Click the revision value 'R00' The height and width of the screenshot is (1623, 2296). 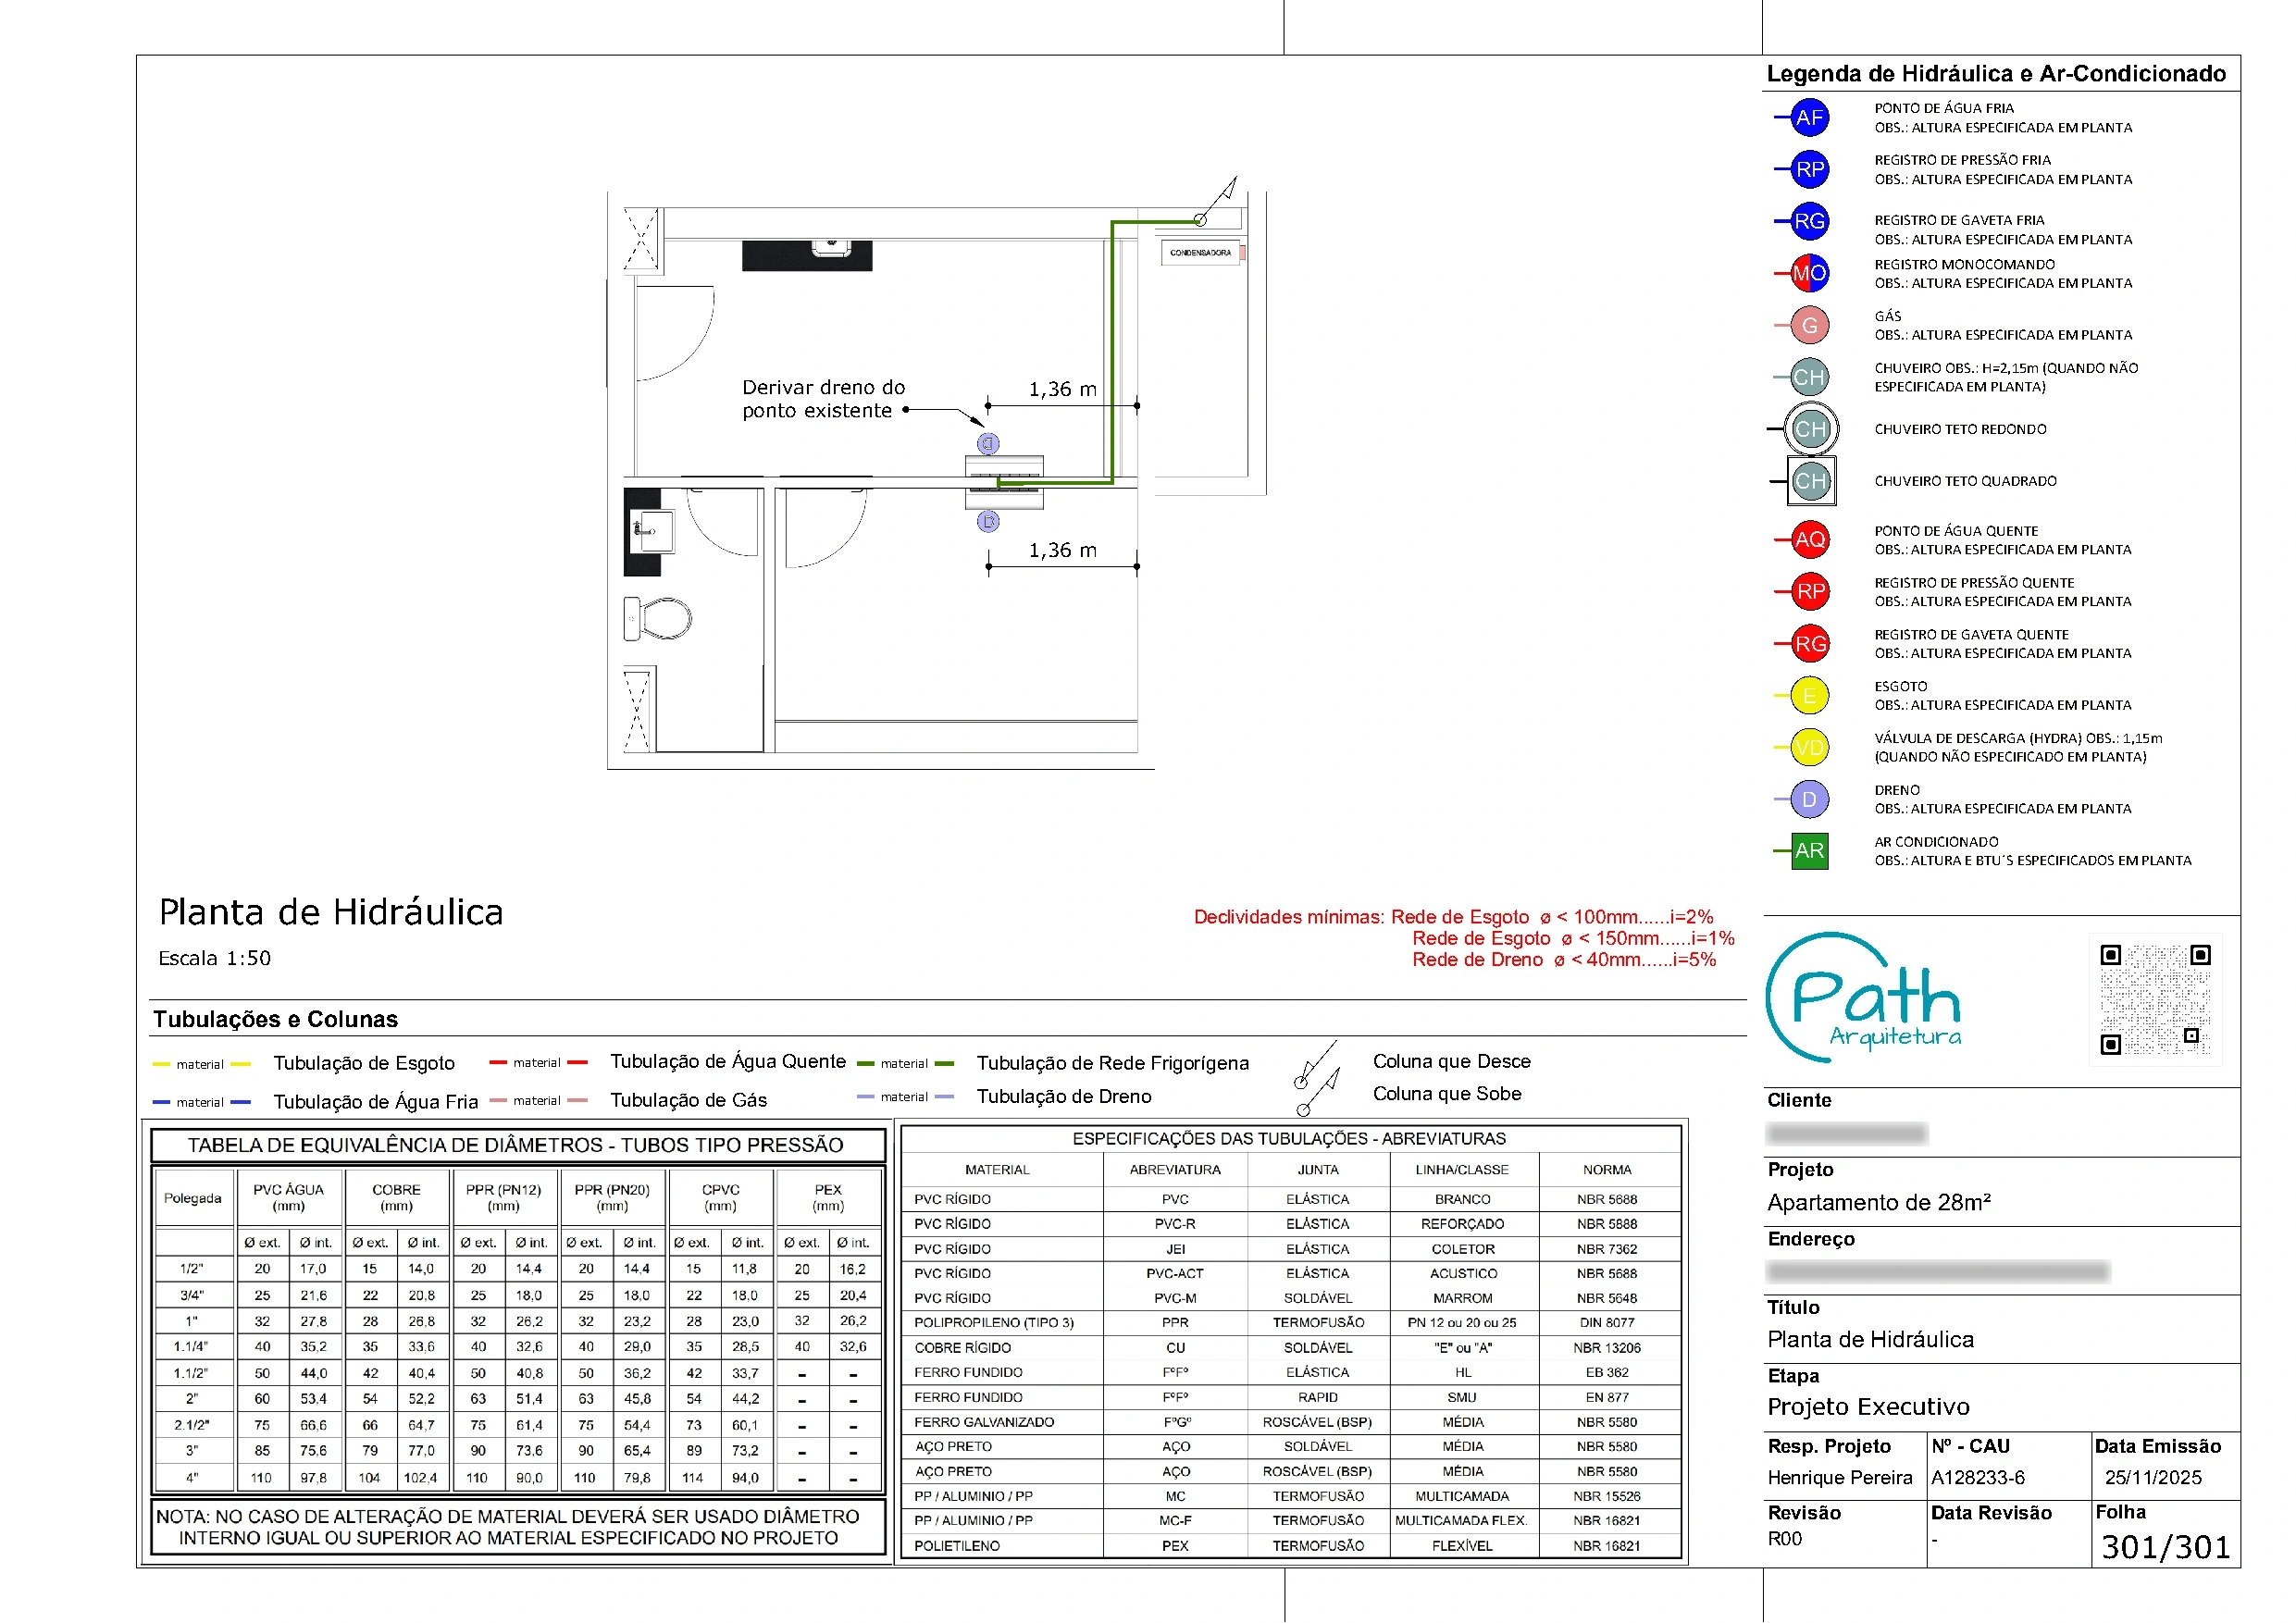[1785, 1540]
